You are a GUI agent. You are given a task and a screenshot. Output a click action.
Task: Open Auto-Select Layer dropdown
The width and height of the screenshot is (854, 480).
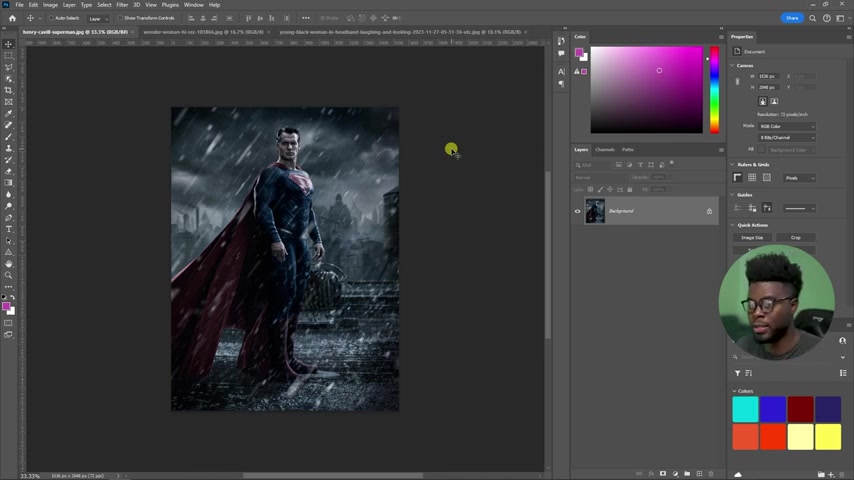point(99,19)
